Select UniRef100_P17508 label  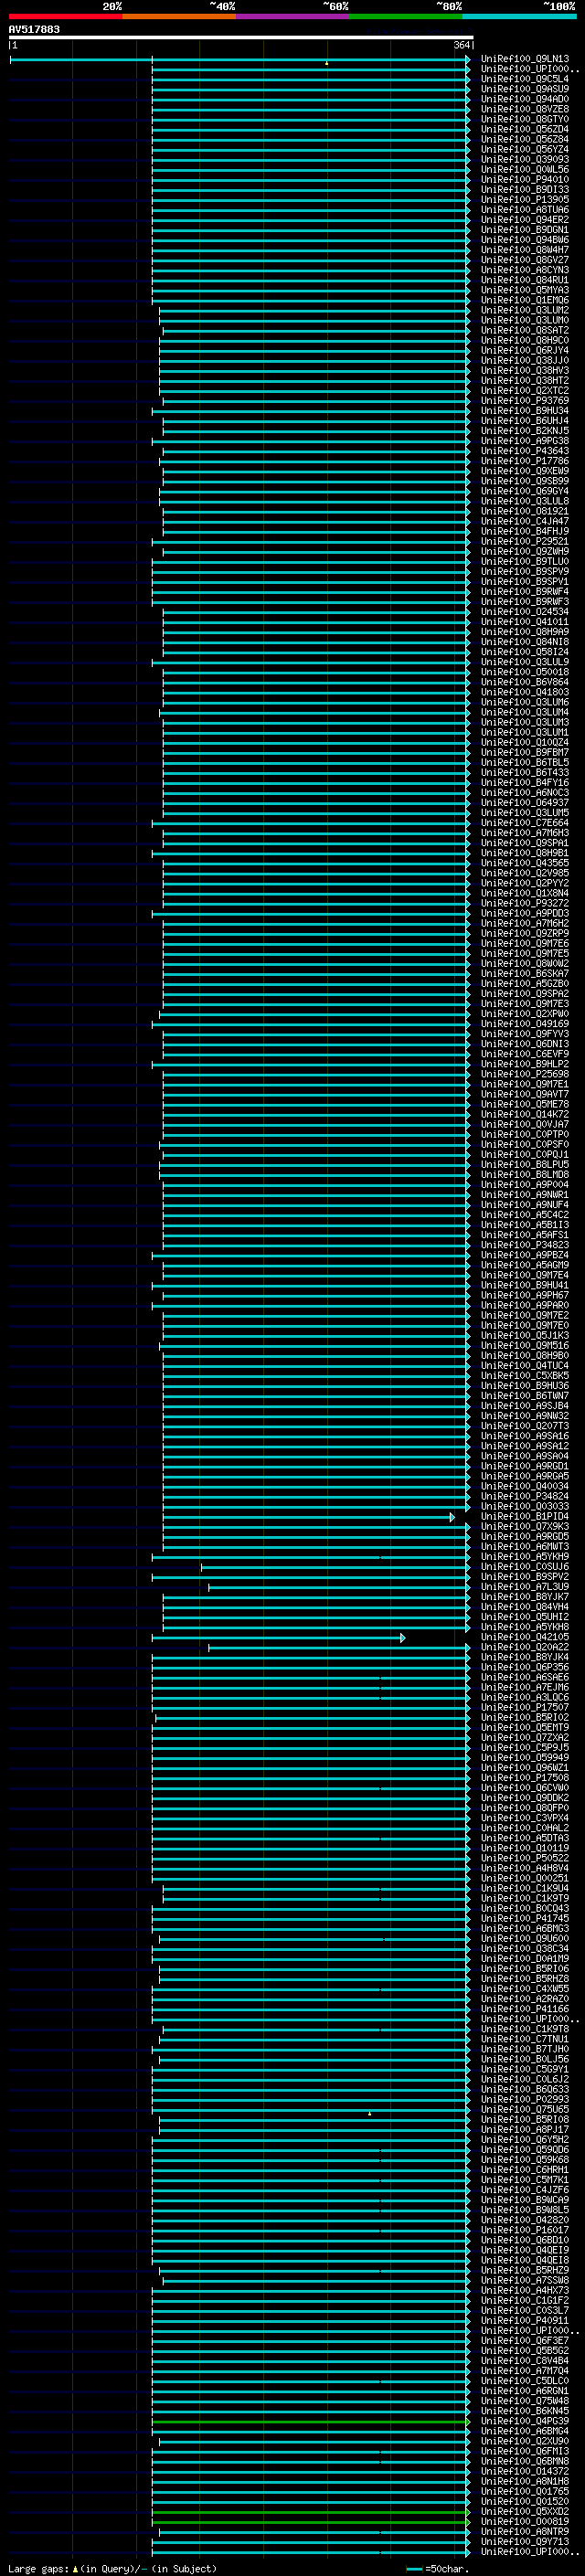[x=525, y=1777]
